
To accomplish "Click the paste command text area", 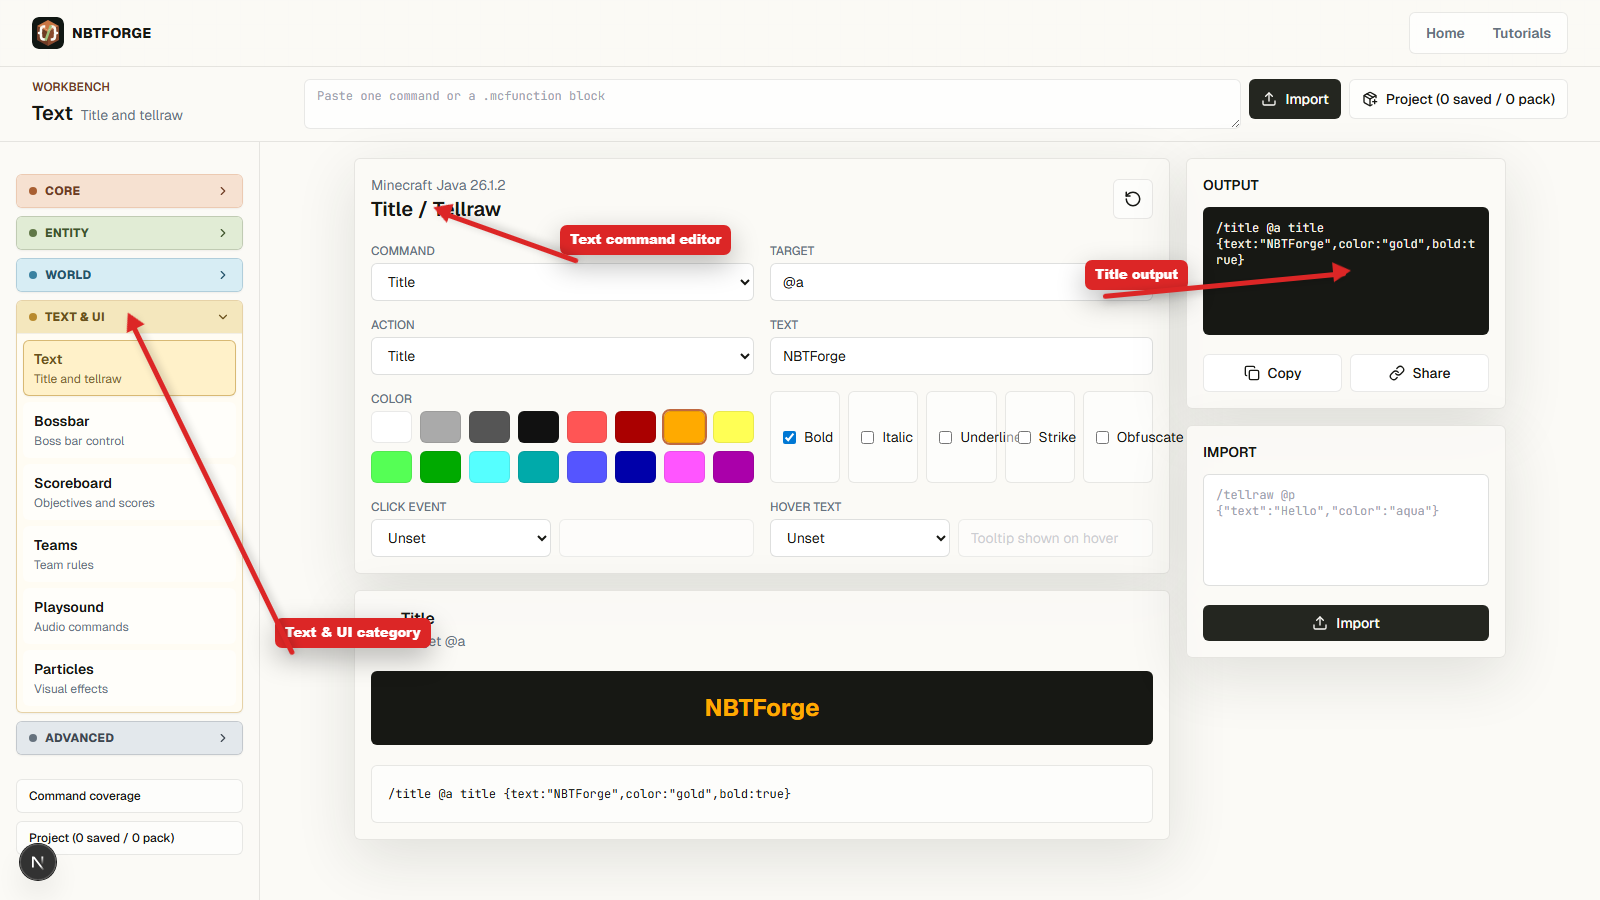I will click(x=772, y=104).
